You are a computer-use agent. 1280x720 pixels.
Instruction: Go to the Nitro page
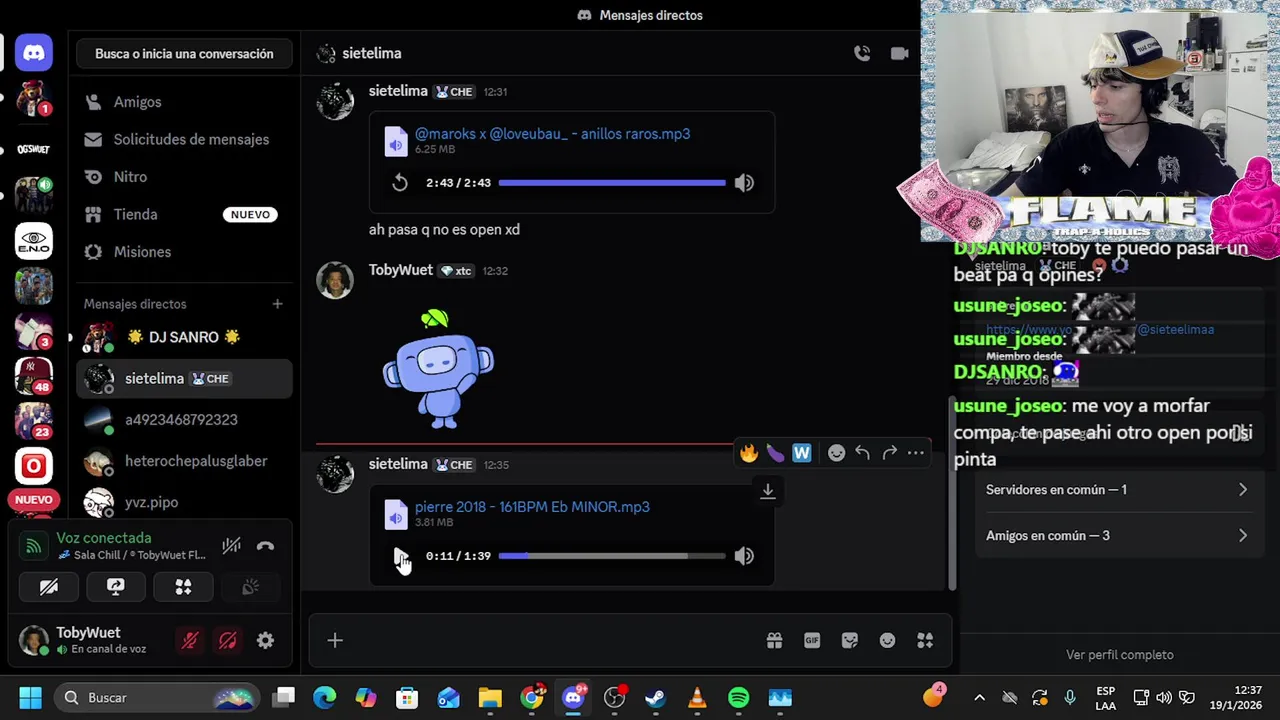(184, 177)
